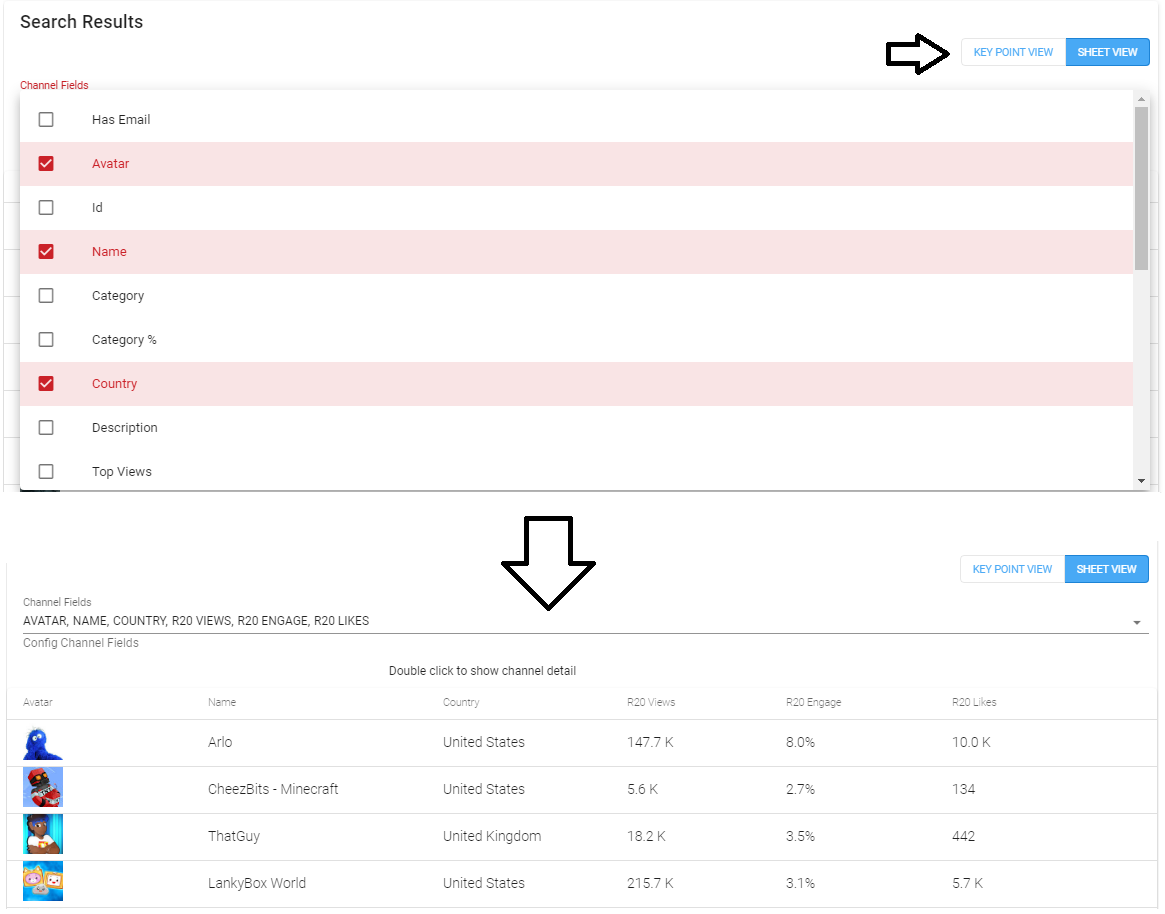Click the Search Results heading

coord(82,22)
